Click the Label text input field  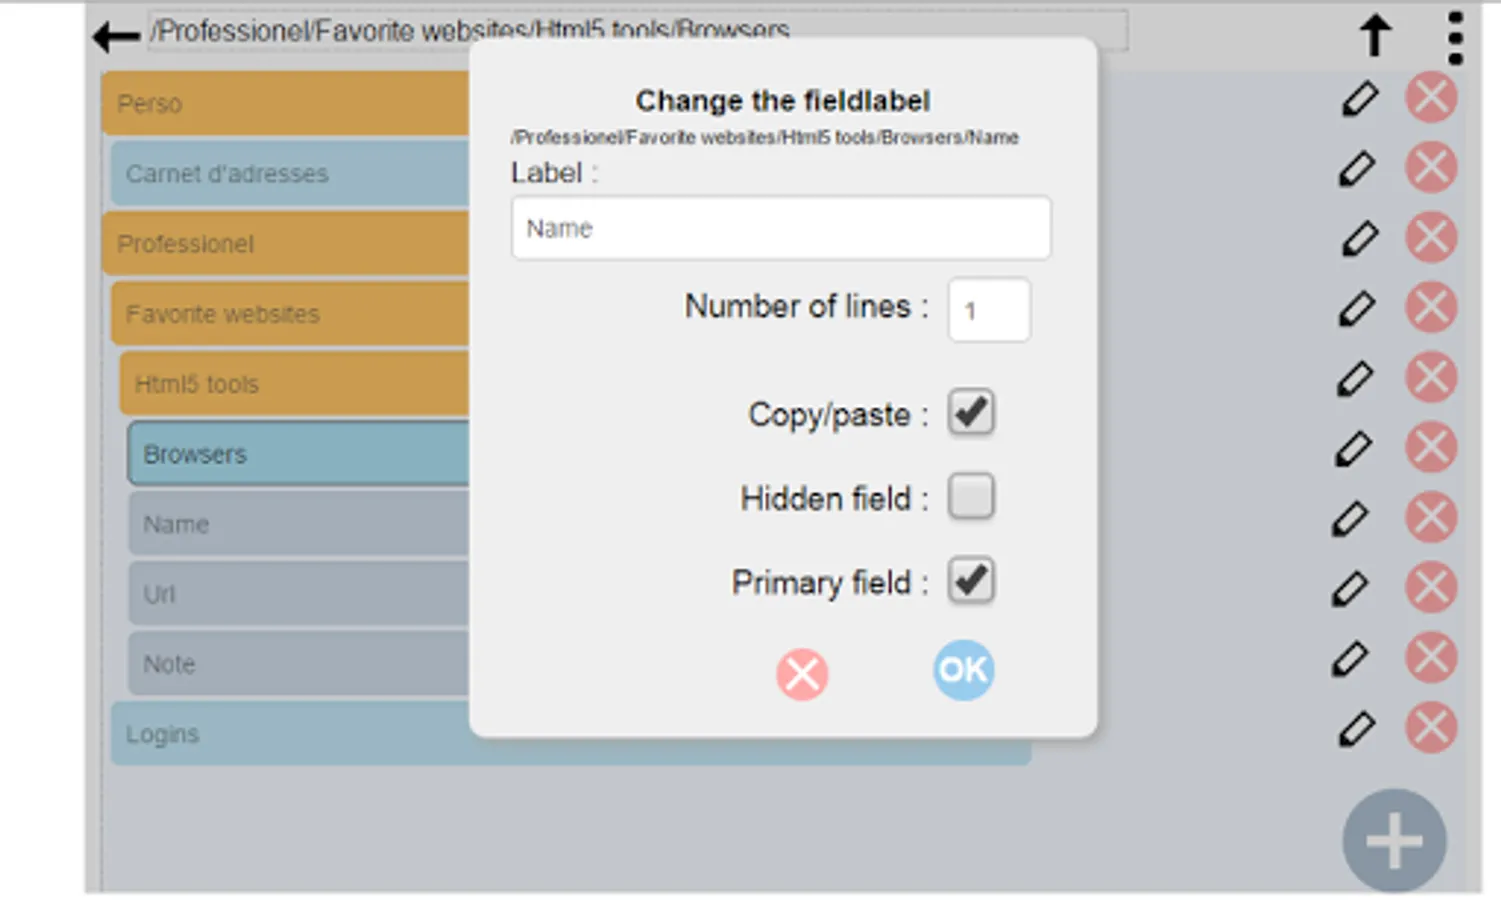pyautogui.click(x=780, y=228)
